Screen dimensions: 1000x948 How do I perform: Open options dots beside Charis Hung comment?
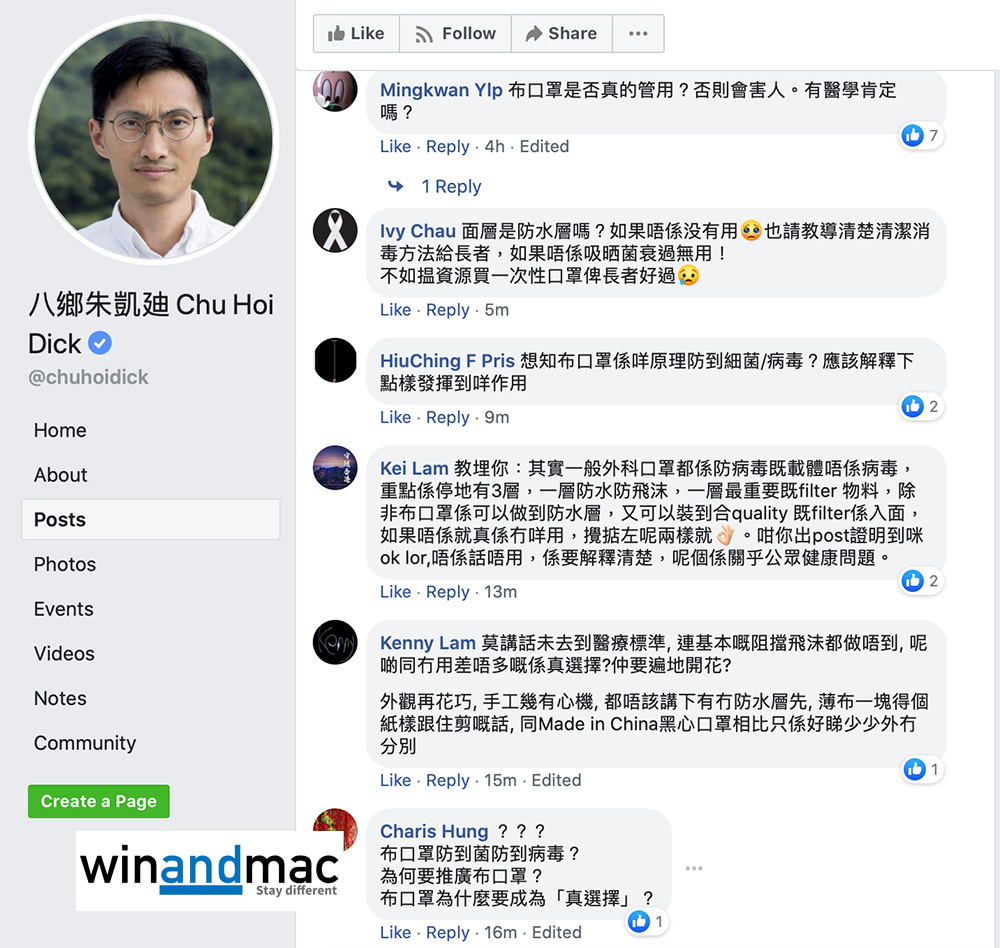[x=694, y=868]
